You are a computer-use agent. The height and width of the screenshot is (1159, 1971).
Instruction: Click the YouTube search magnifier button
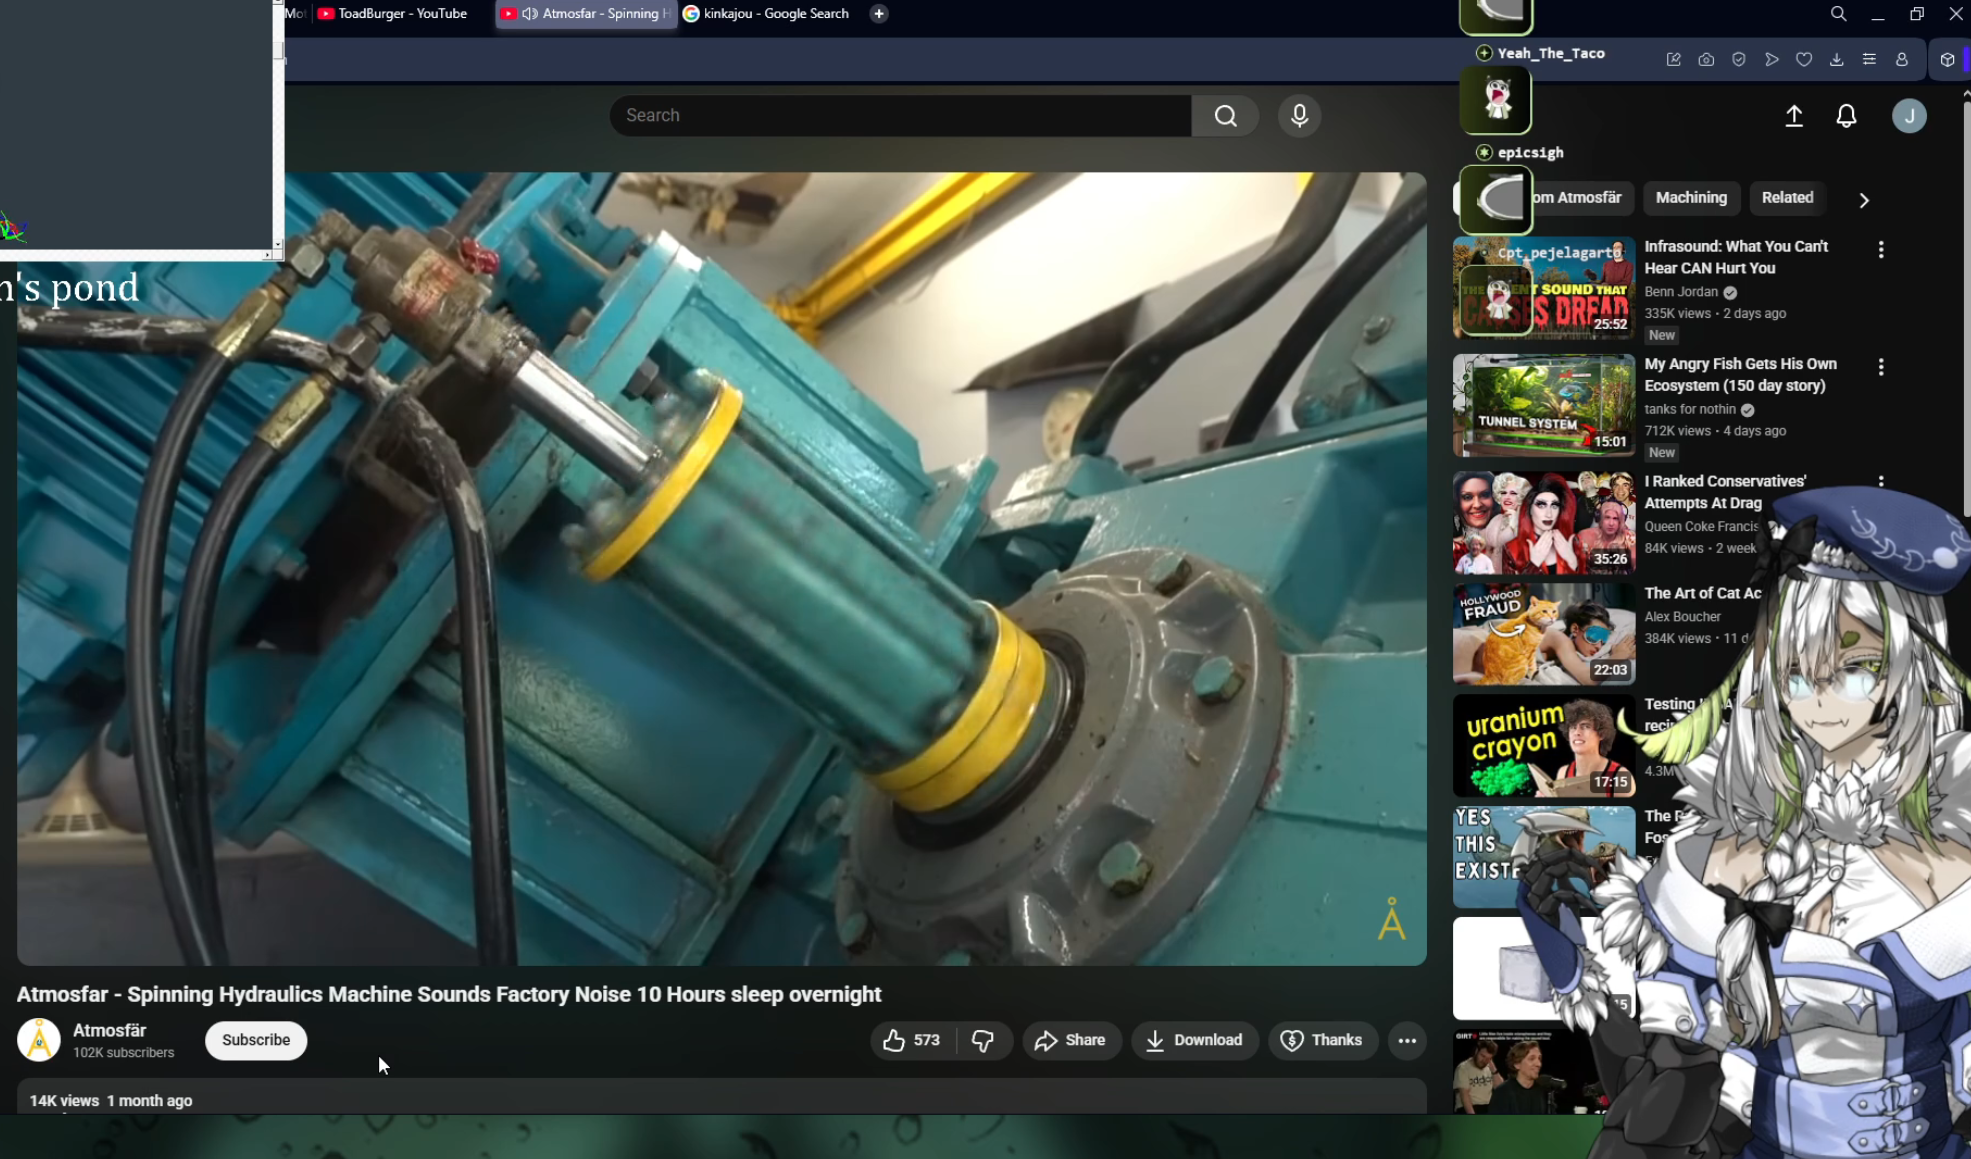pos(1225,116)
